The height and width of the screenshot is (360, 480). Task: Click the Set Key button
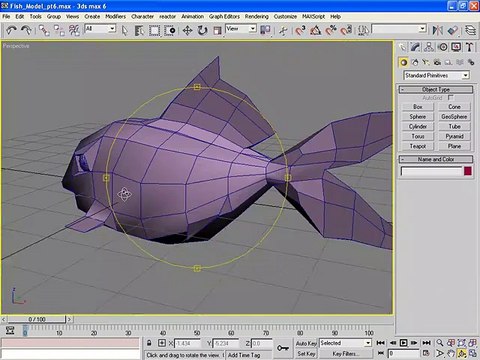click(306, 354)
